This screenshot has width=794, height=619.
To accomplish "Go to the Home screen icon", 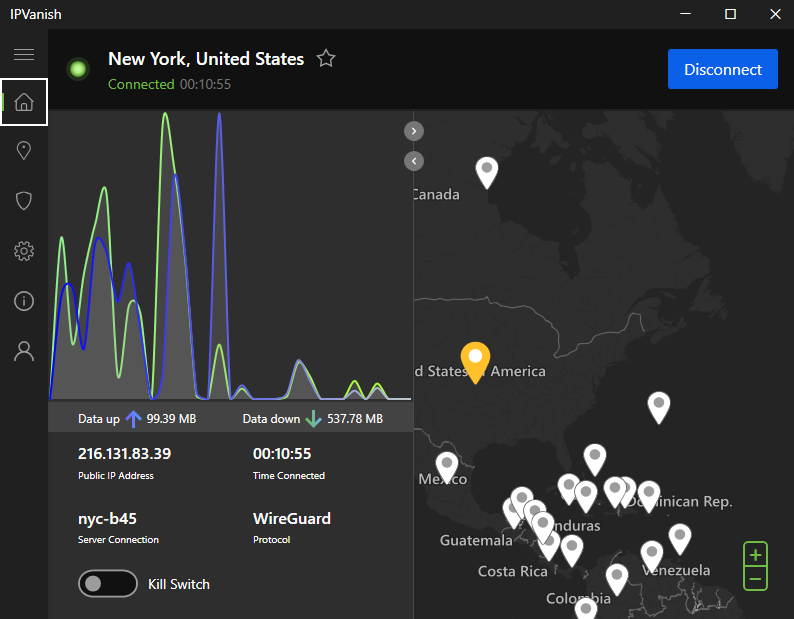I will [24, 102].
